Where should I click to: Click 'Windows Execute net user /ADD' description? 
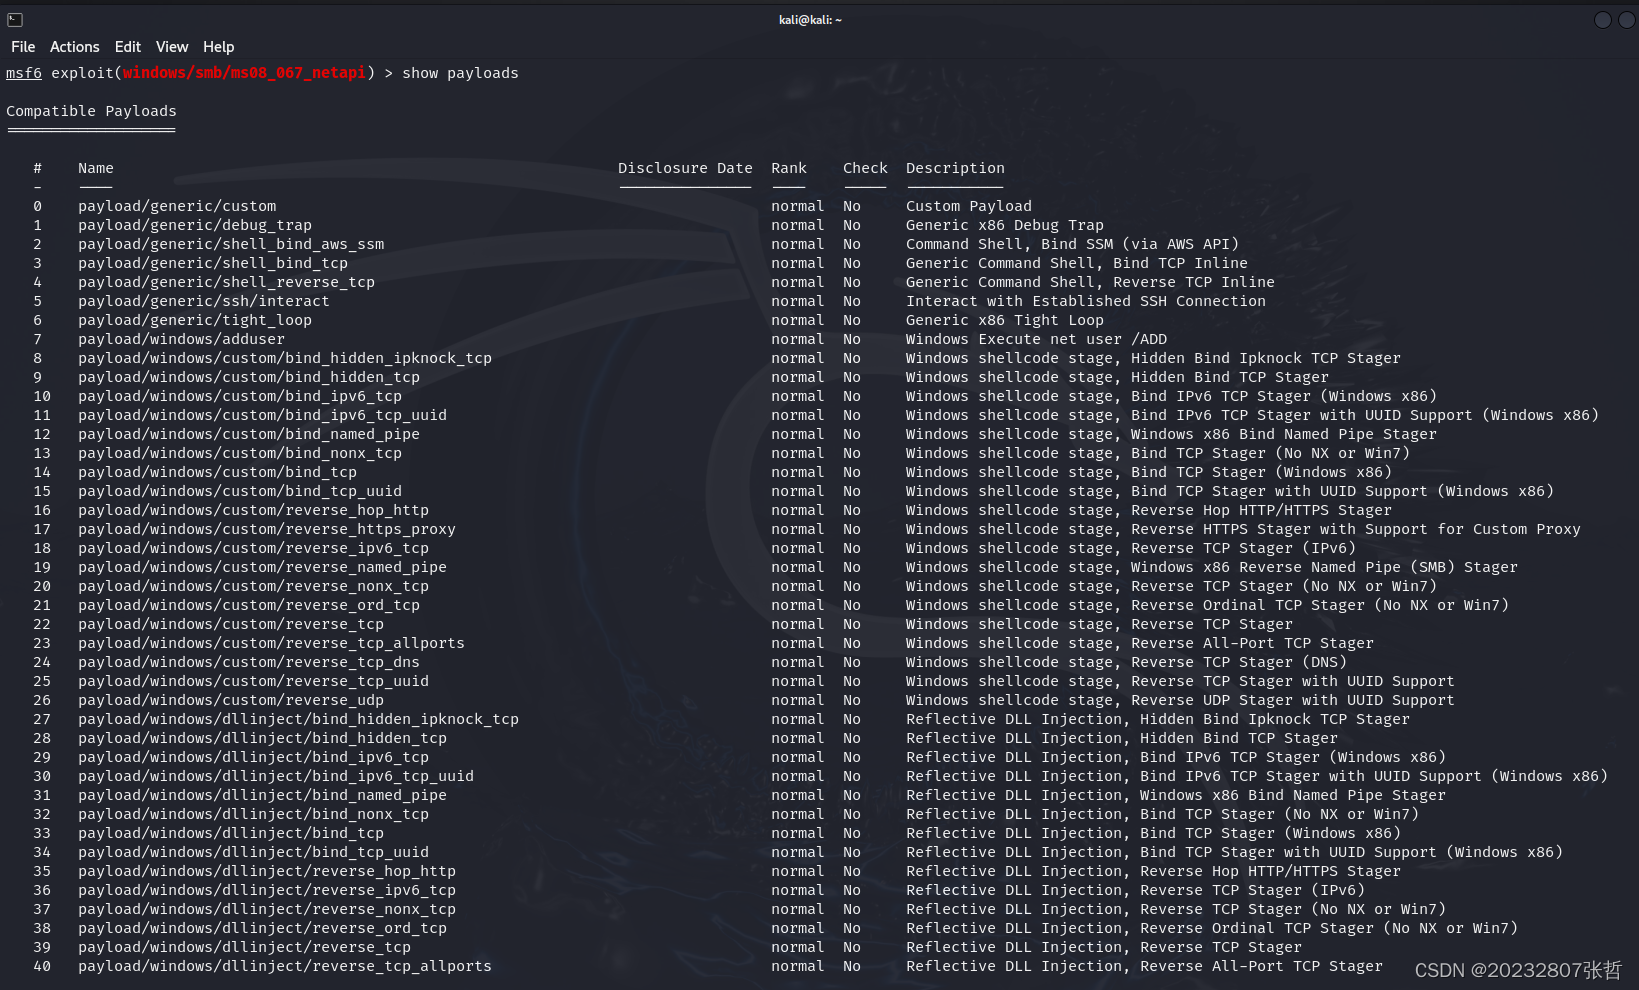coord(1037,339)
